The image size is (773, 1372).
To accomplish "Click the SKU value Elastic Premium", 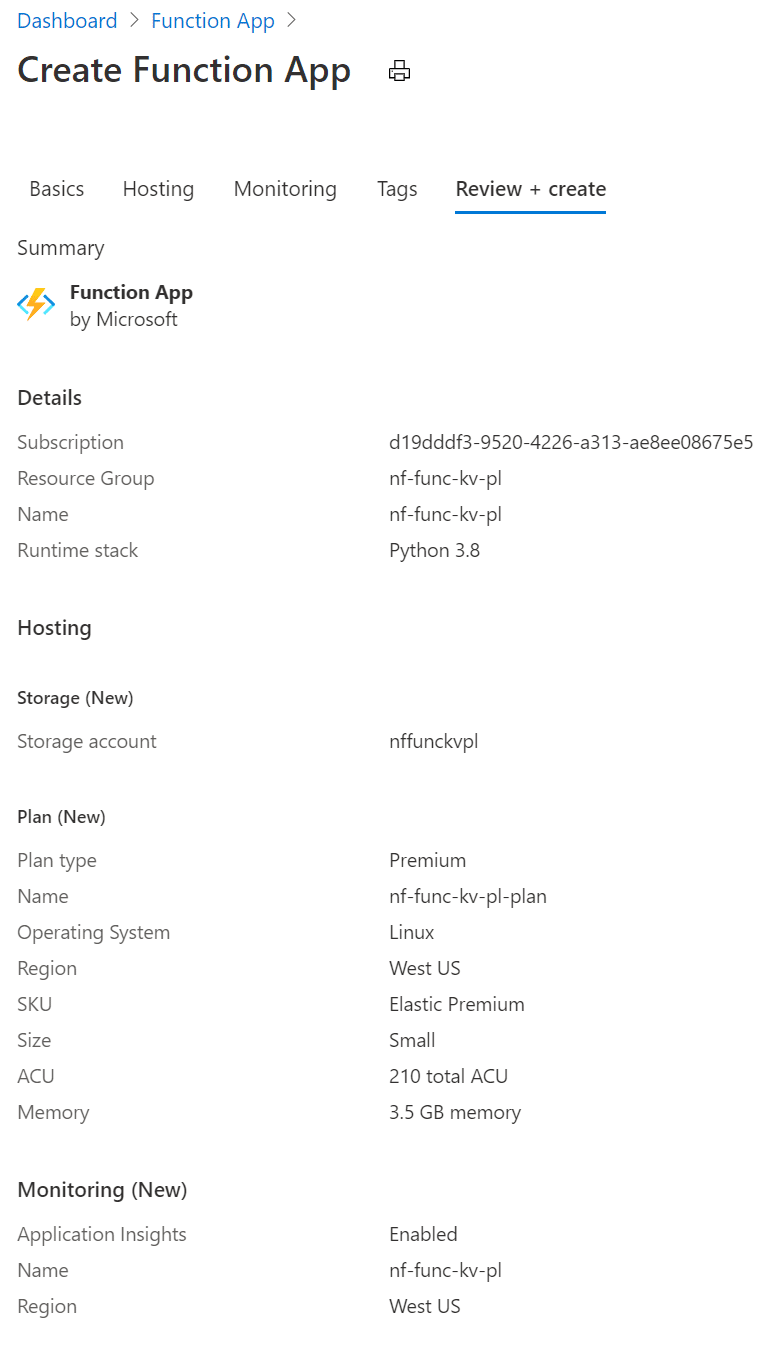I will tap(457, 1004).
